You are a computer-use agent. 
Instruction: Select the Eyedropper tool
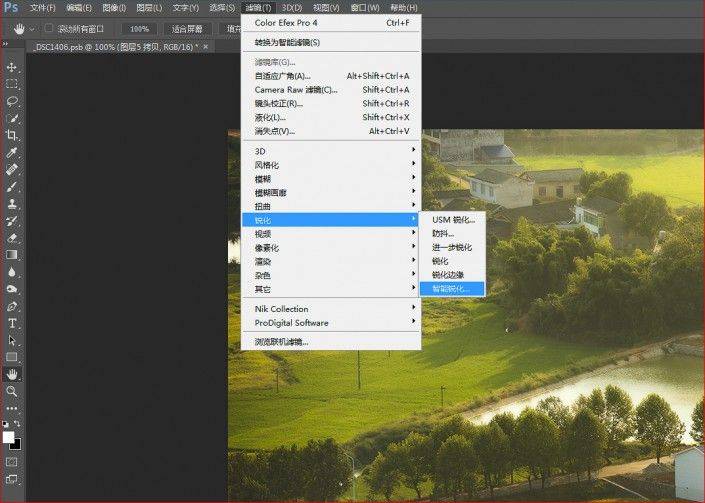[13, 152]
